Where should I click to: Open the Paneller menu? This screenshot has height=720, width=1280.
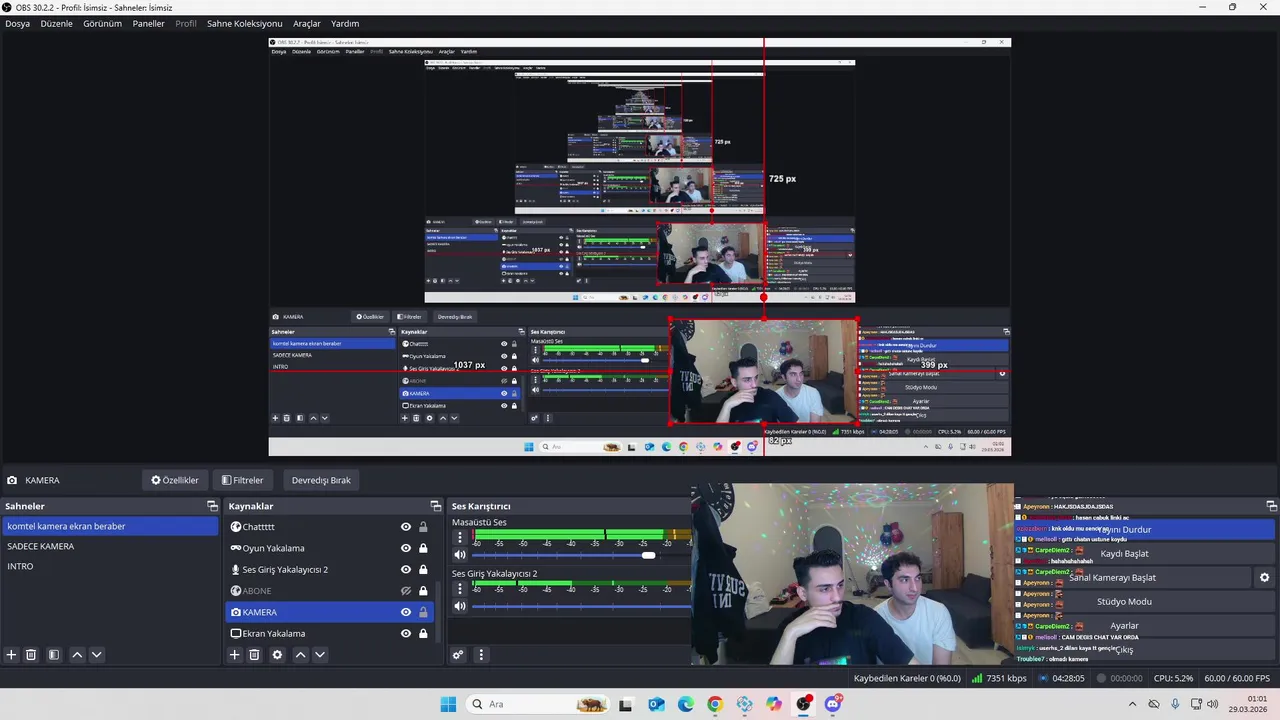point(148,23)
